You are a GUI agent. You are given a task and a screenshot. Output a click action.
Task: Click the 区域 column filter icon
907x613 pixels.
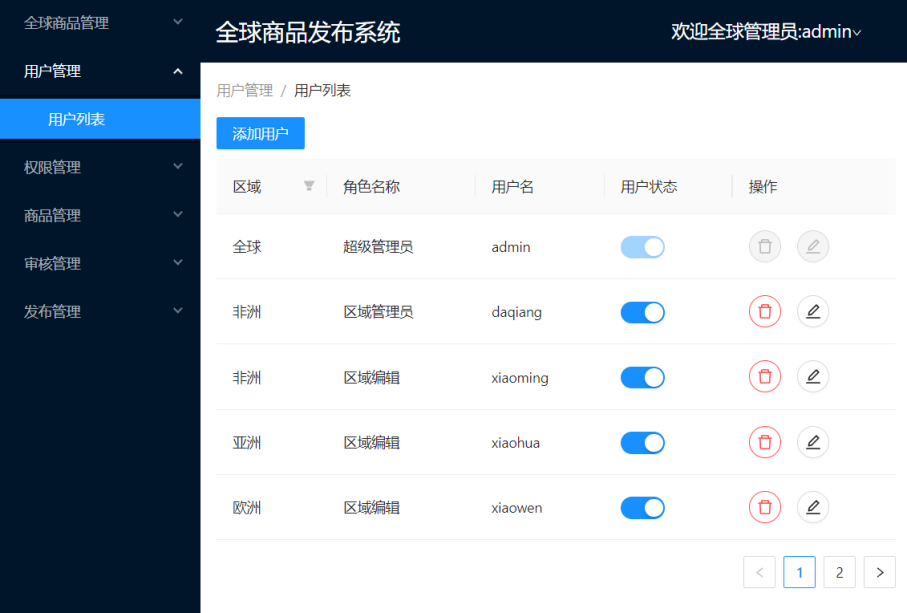click(309, 186)
